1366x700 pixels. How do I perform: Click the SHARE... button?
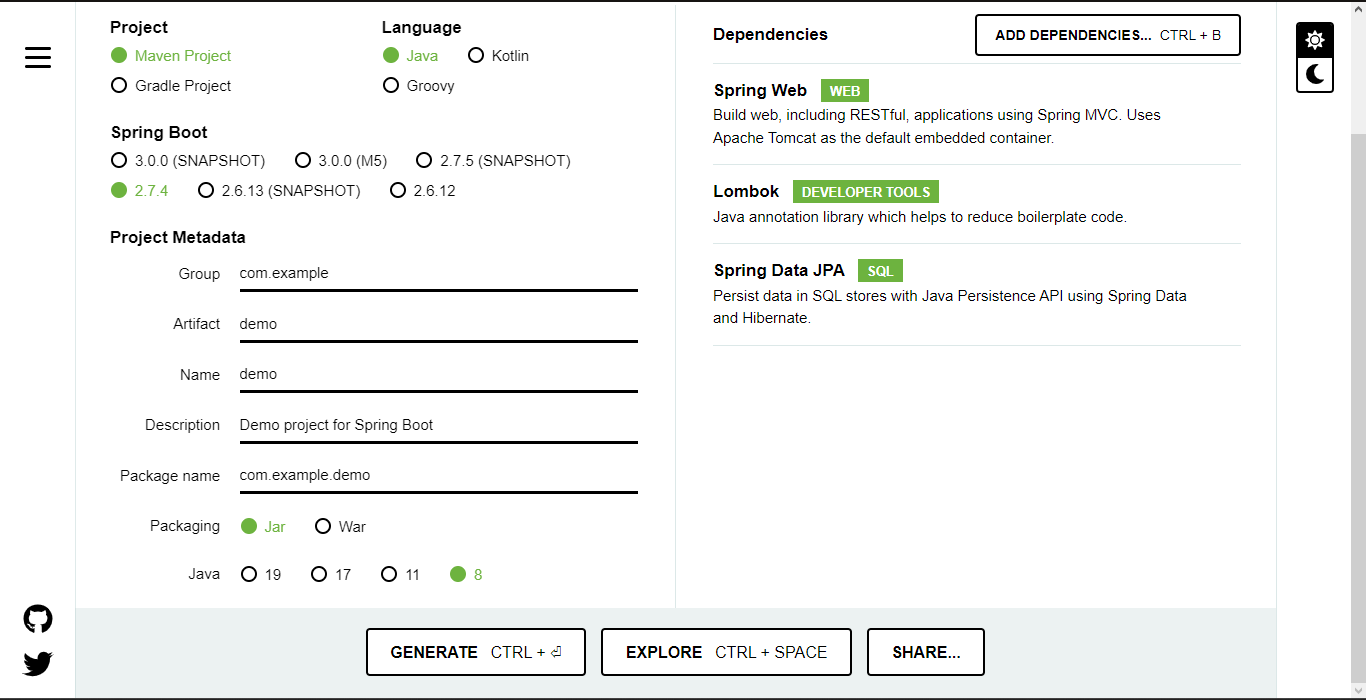pyautogui.click(x=926, y=652)
